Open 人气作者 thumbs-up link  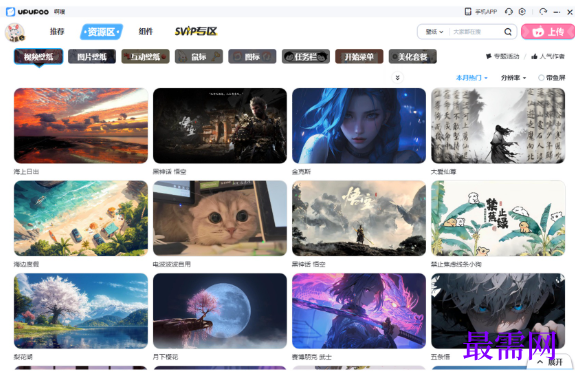click(x=548, y=56)
